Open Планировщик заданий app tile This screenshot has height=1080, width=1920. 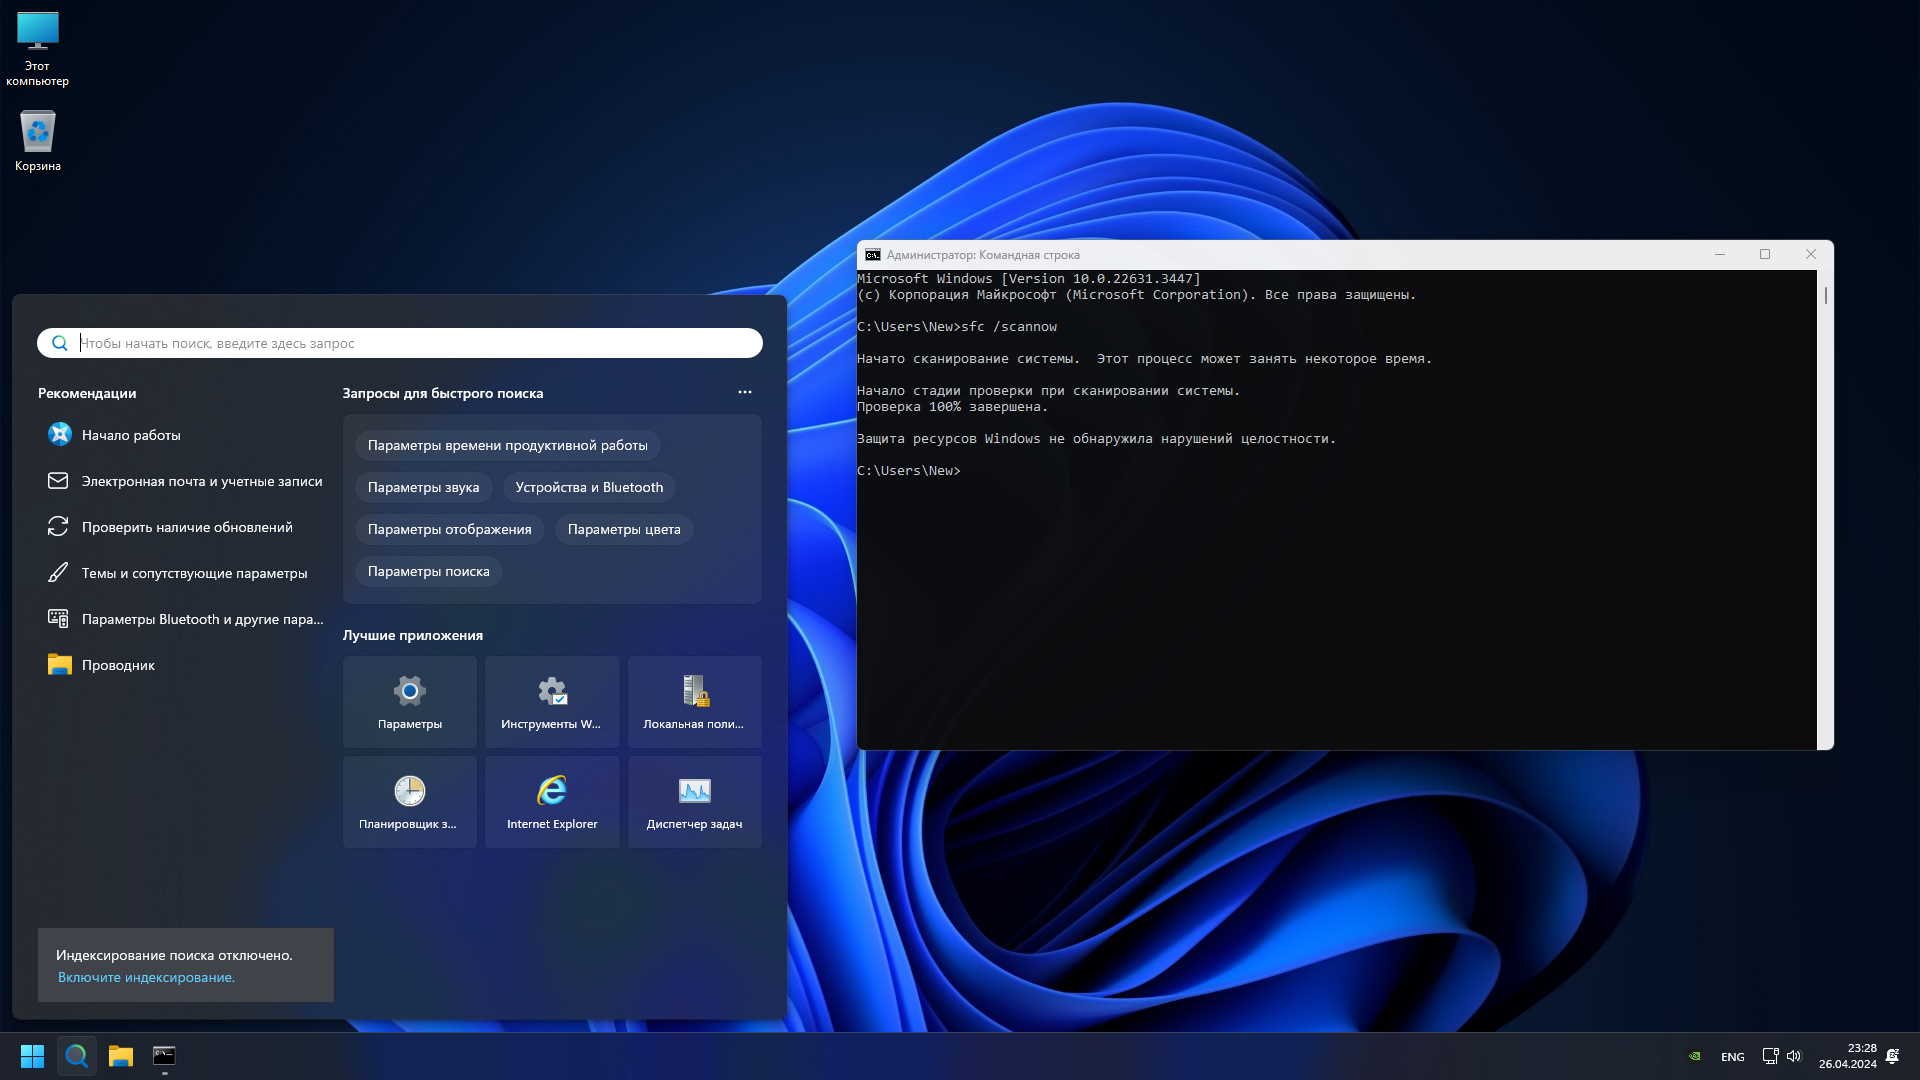(409, 801)
